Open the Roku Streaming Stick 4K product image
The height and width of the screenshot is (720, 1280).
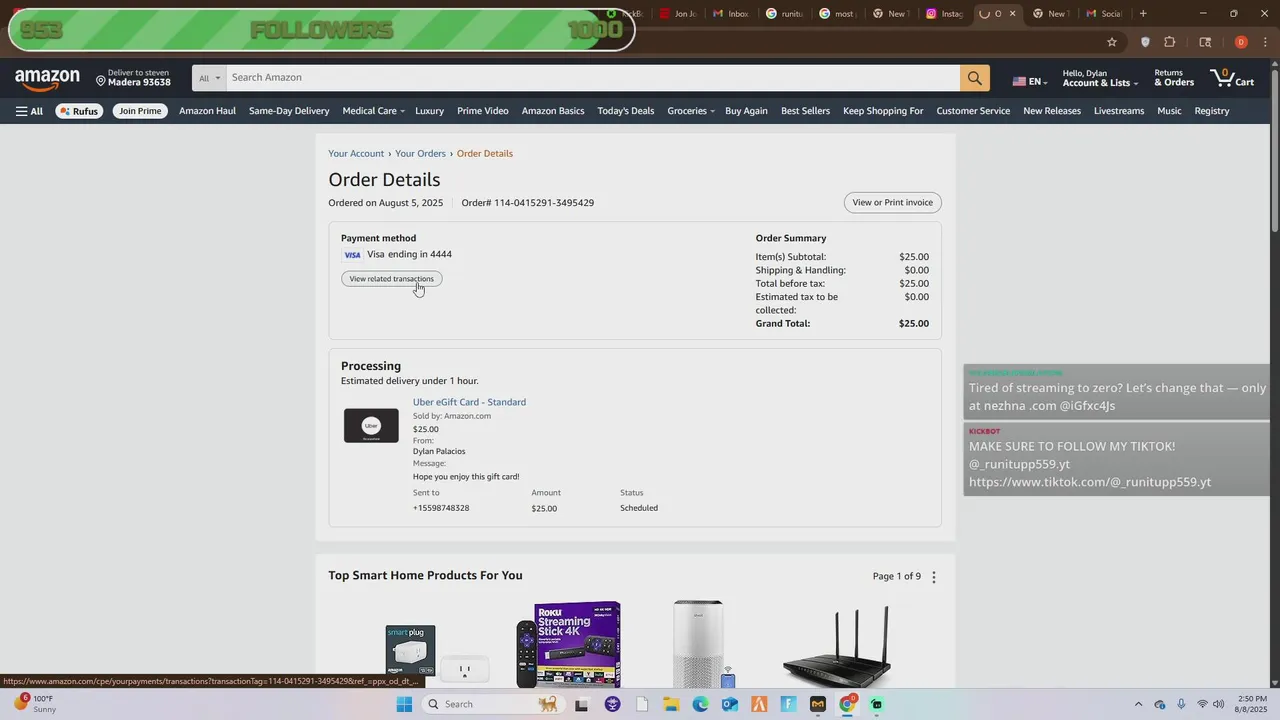click(x=569, y=644)
